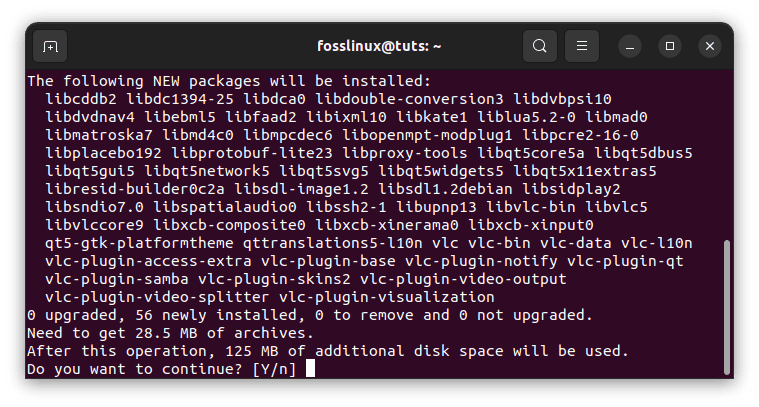Image resolution: width=759 pixels, height=407 pixels.
Task: Click on the vlc-plugin-visualization package name
Action: [x=387, y=297]
